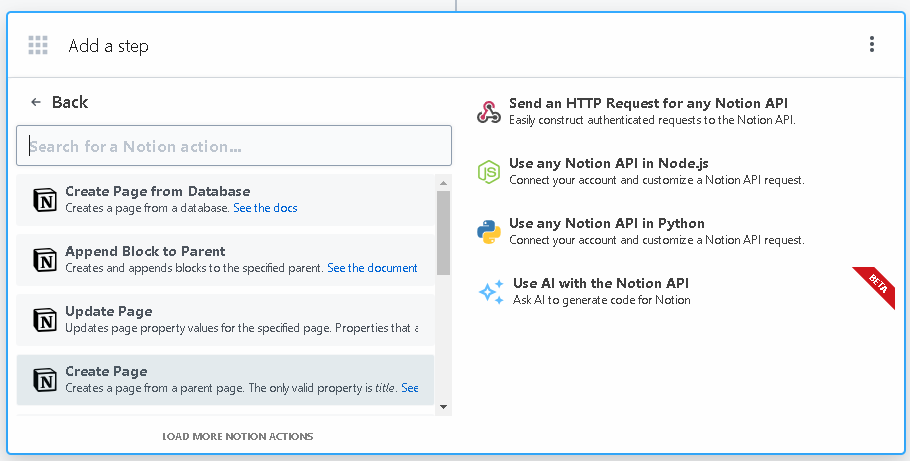The height and width of the screenshot is (461, 910).
Task: Click the Notion icon for Update Page
Action: [x=45, y=320]
